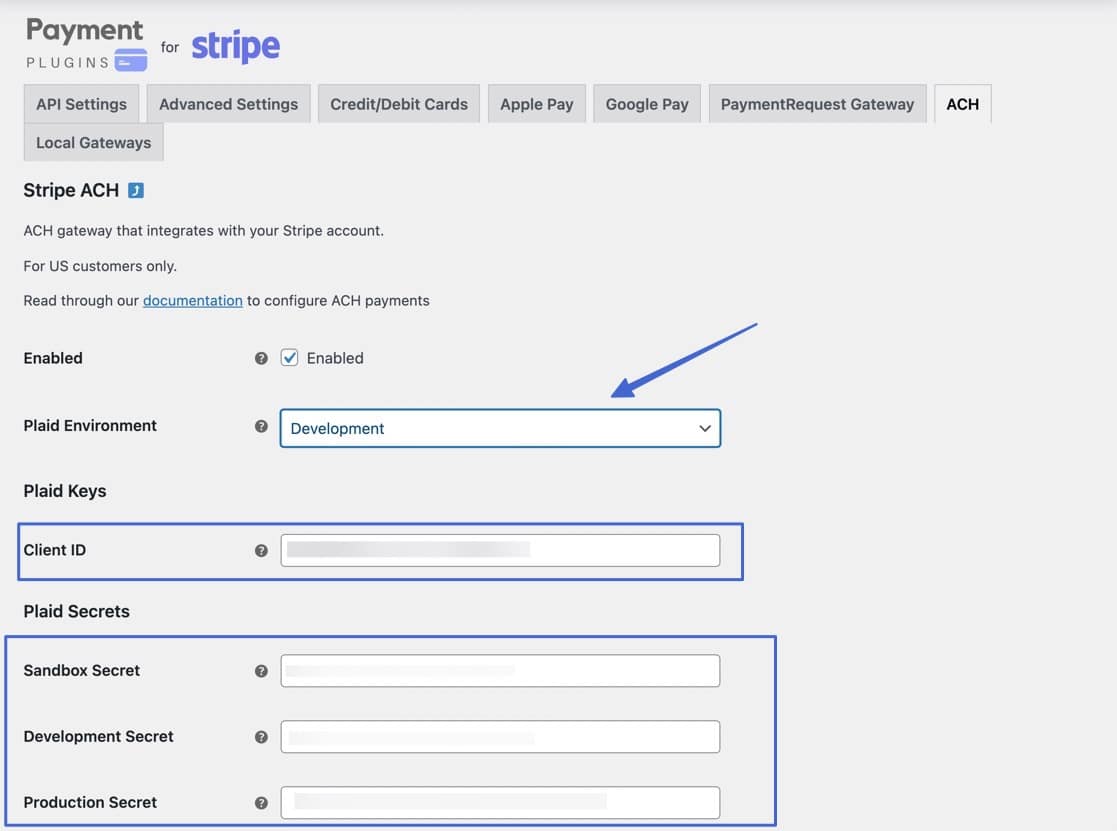Click the help icon next to Client ID
This screenshot has height=831, width=1117.
click(261, 550)
